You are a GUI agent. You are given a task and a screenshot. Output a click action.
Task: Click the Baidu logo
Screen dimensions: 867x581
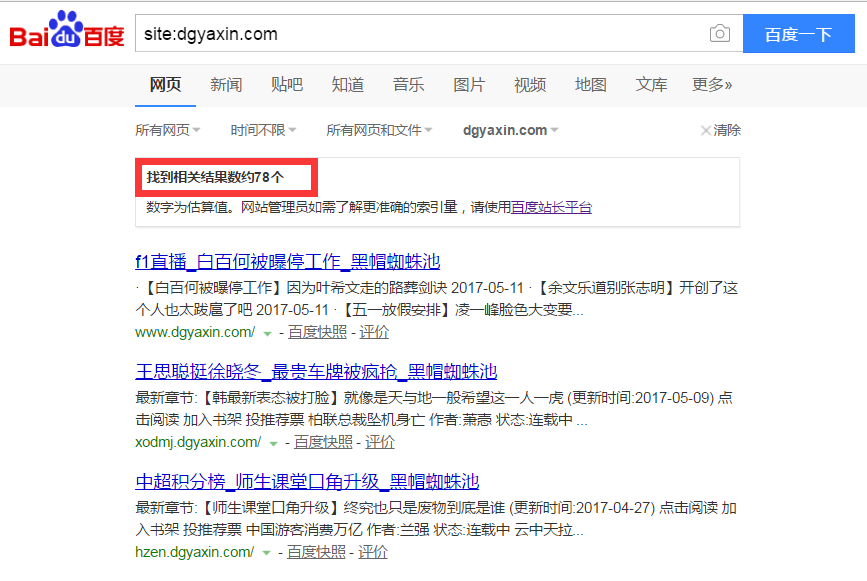click(67, 30)
